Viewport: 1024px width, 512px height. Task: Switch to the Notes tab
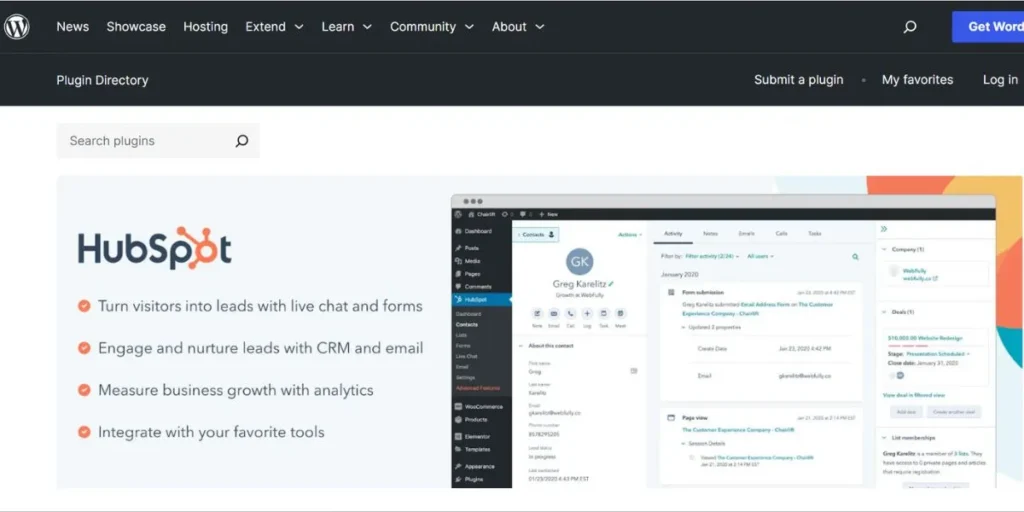click(710, 233)
